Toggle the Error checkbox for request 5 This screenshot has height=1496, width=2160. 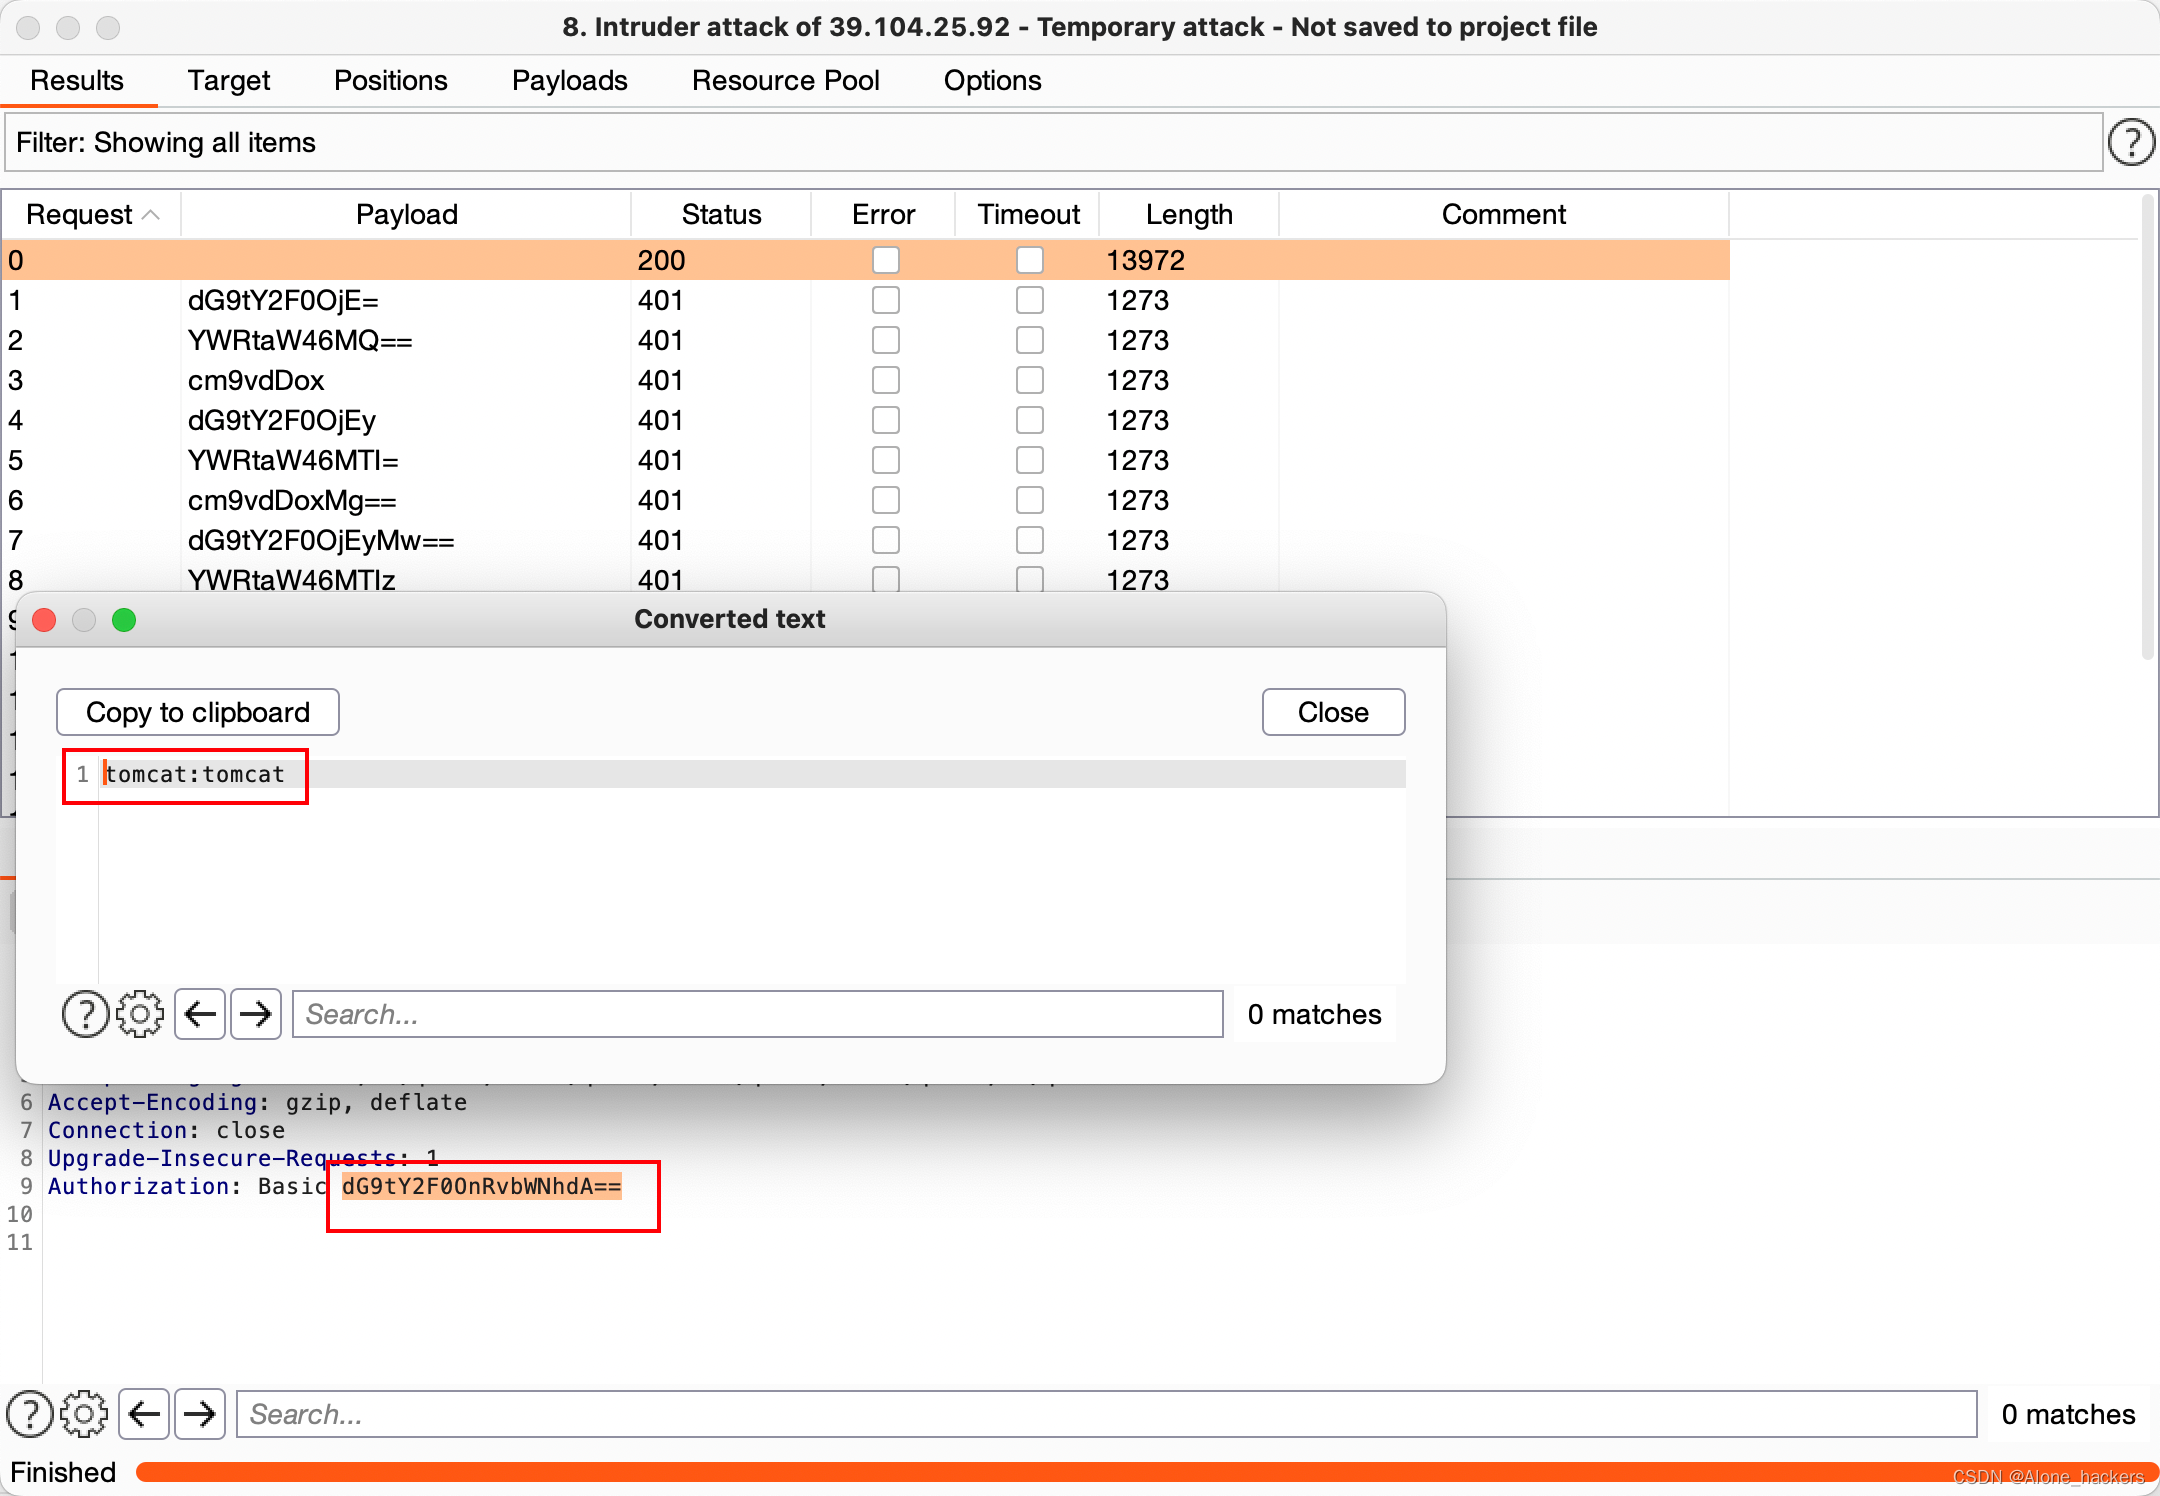[885, 460]
